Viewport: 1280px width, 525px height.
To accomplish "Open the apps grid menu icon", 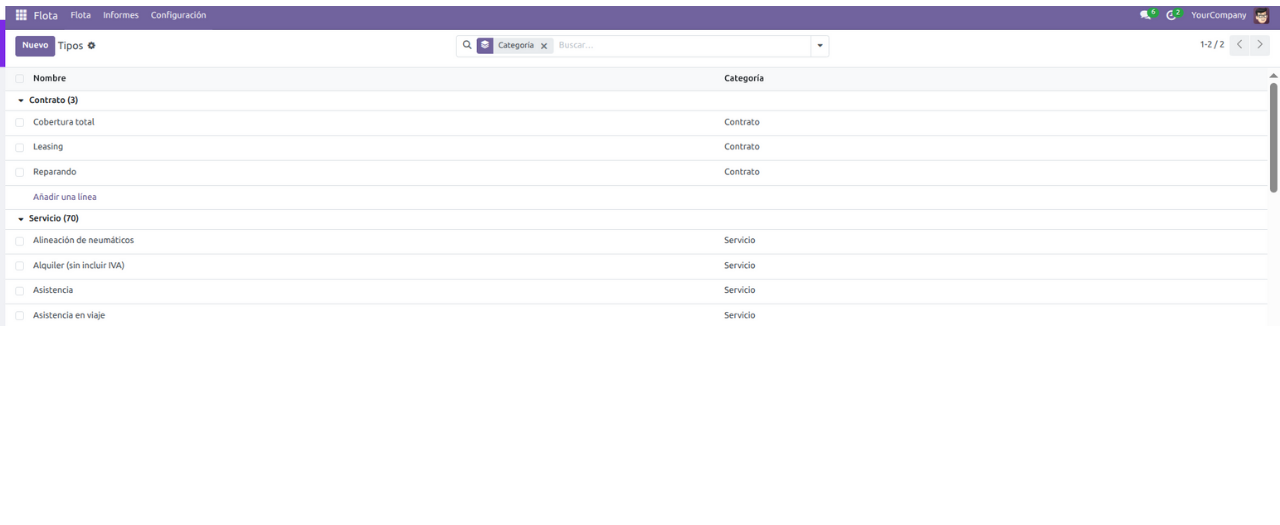I will (x=21, y=15).
